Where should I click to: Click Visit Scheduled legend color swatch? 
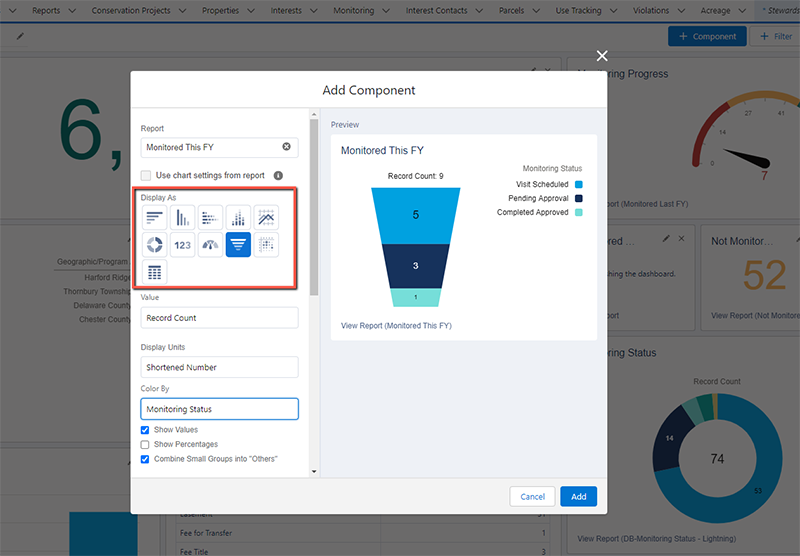(x=579, y=185)
